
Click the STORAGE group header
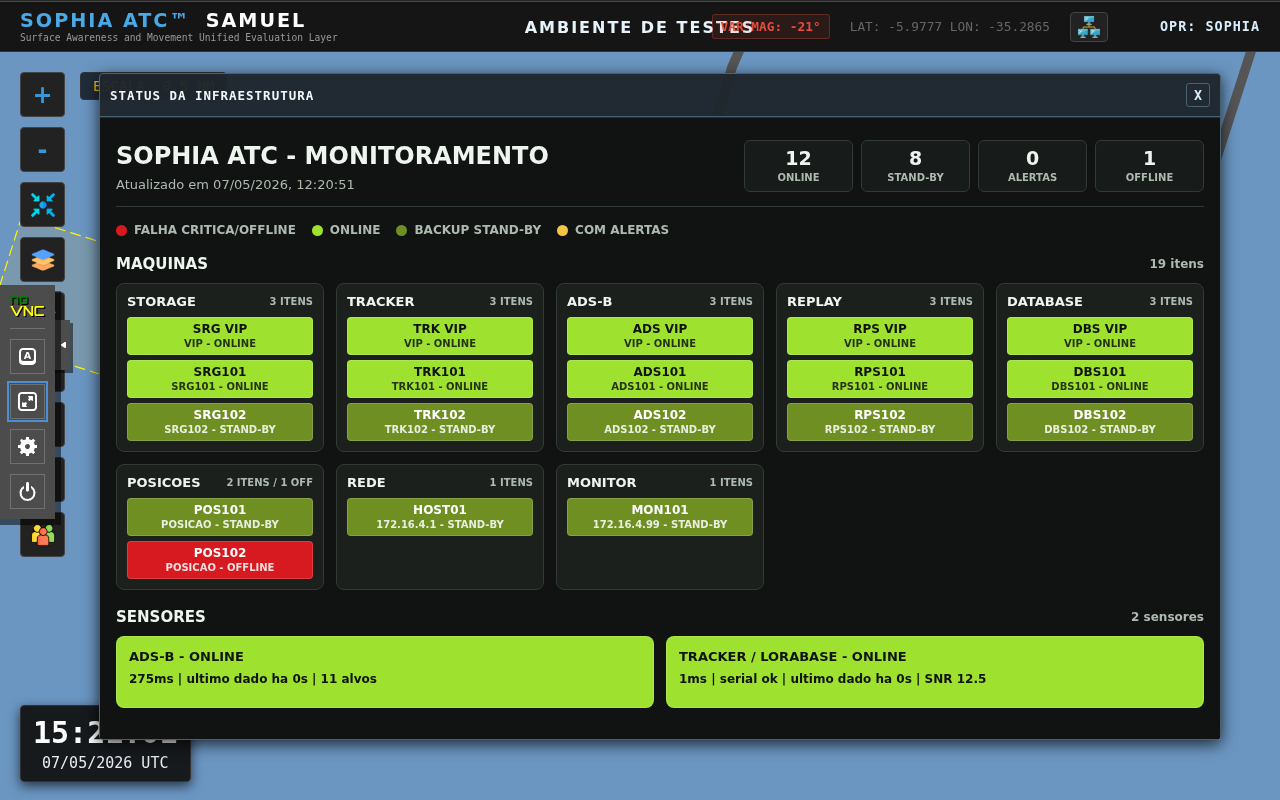(x=161, y=301)
